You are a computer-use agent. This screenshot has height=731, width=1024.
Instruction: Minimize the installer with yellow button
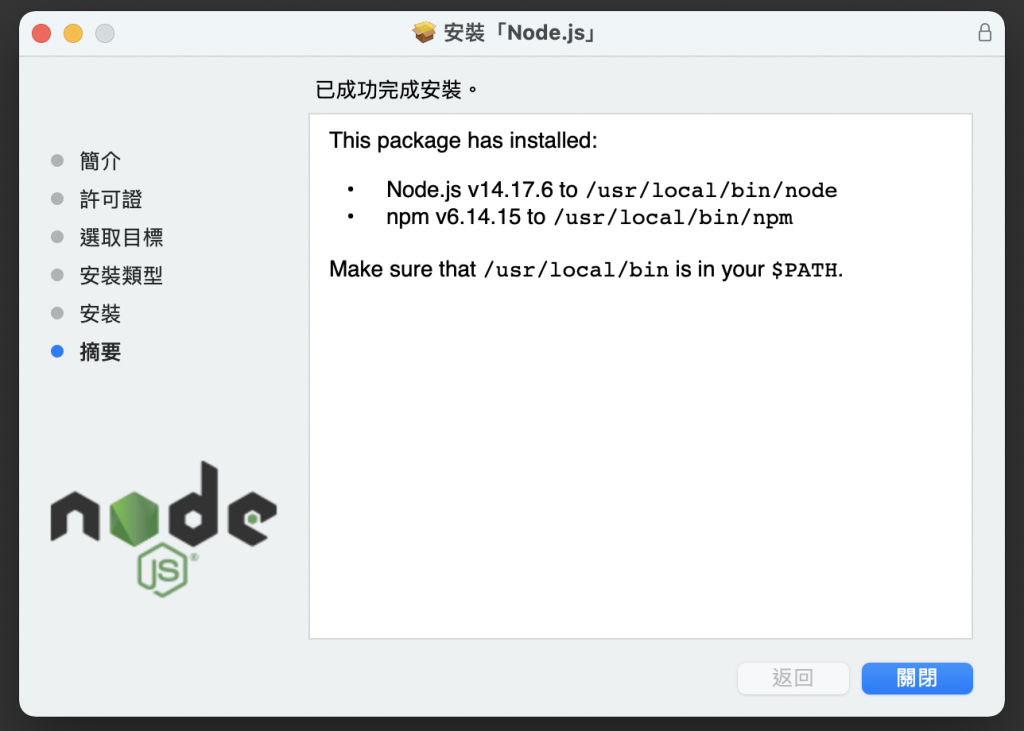(x=73, y=33)
